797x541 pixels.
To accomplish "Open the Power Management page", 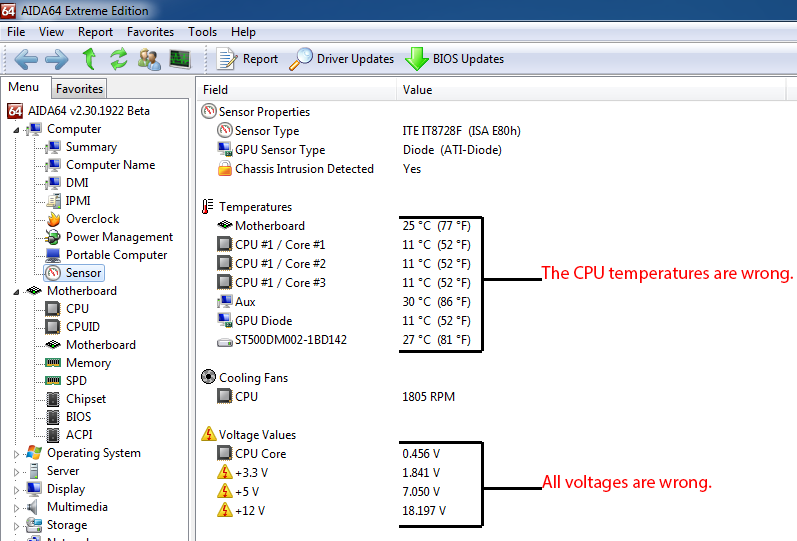I will [x=109, y=237].
